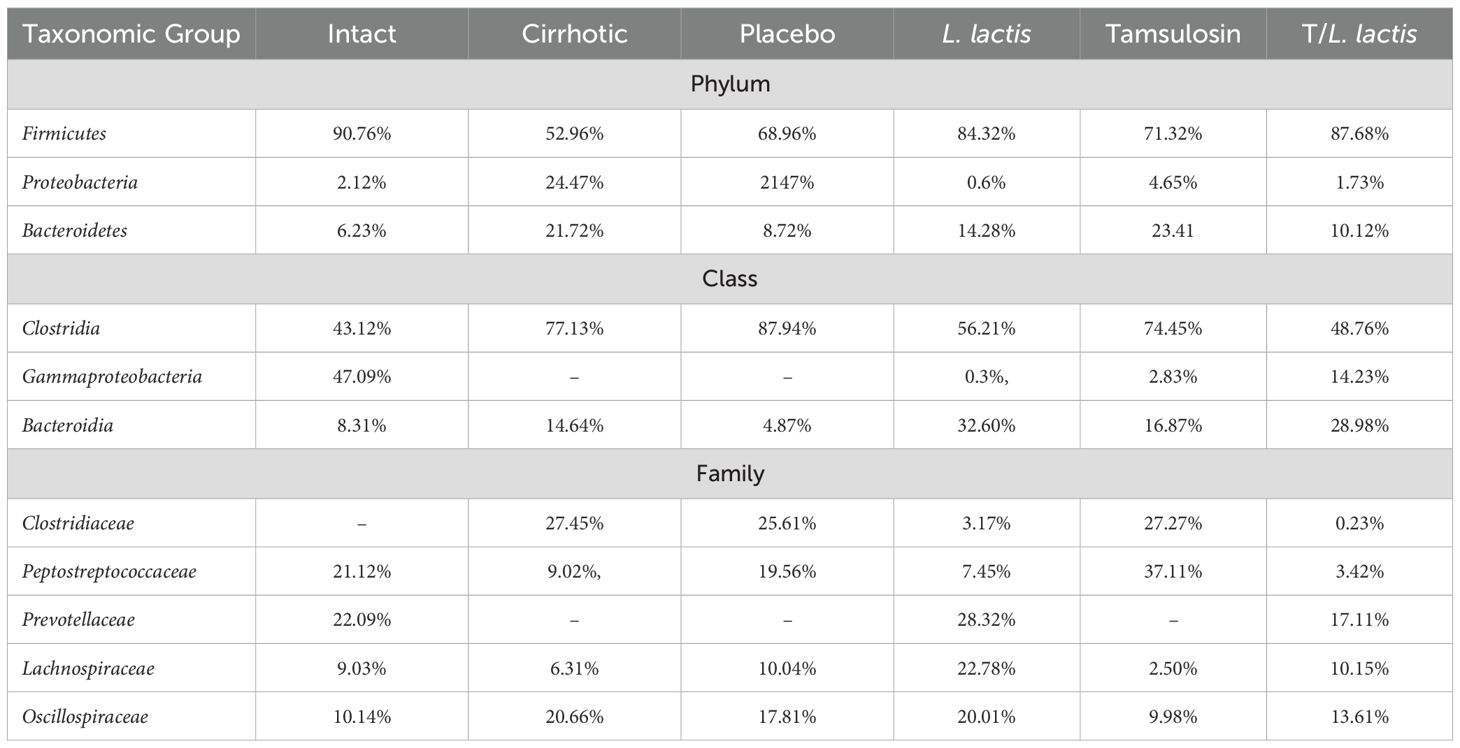Select the 87.94% Clostridia Placebo cell
Viewport: 1460px width, 748px height.
787,328
